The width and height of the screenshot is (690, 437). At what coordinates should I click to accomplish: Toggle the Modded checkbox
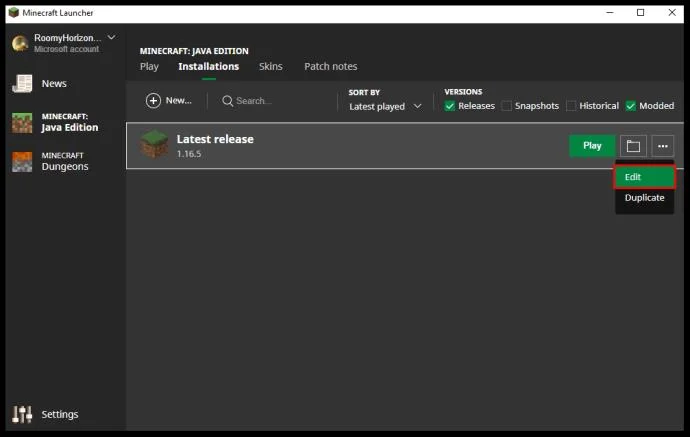pyautogui.click(x=631, y=106)
